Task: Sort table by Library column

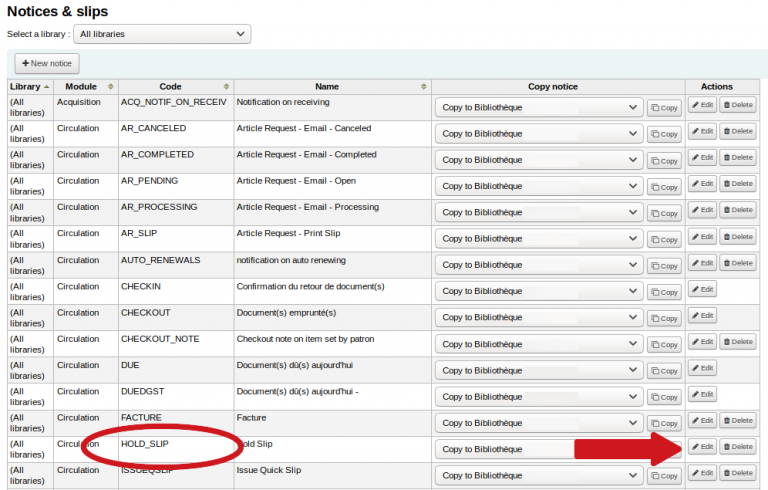Action: coord(30,87)
